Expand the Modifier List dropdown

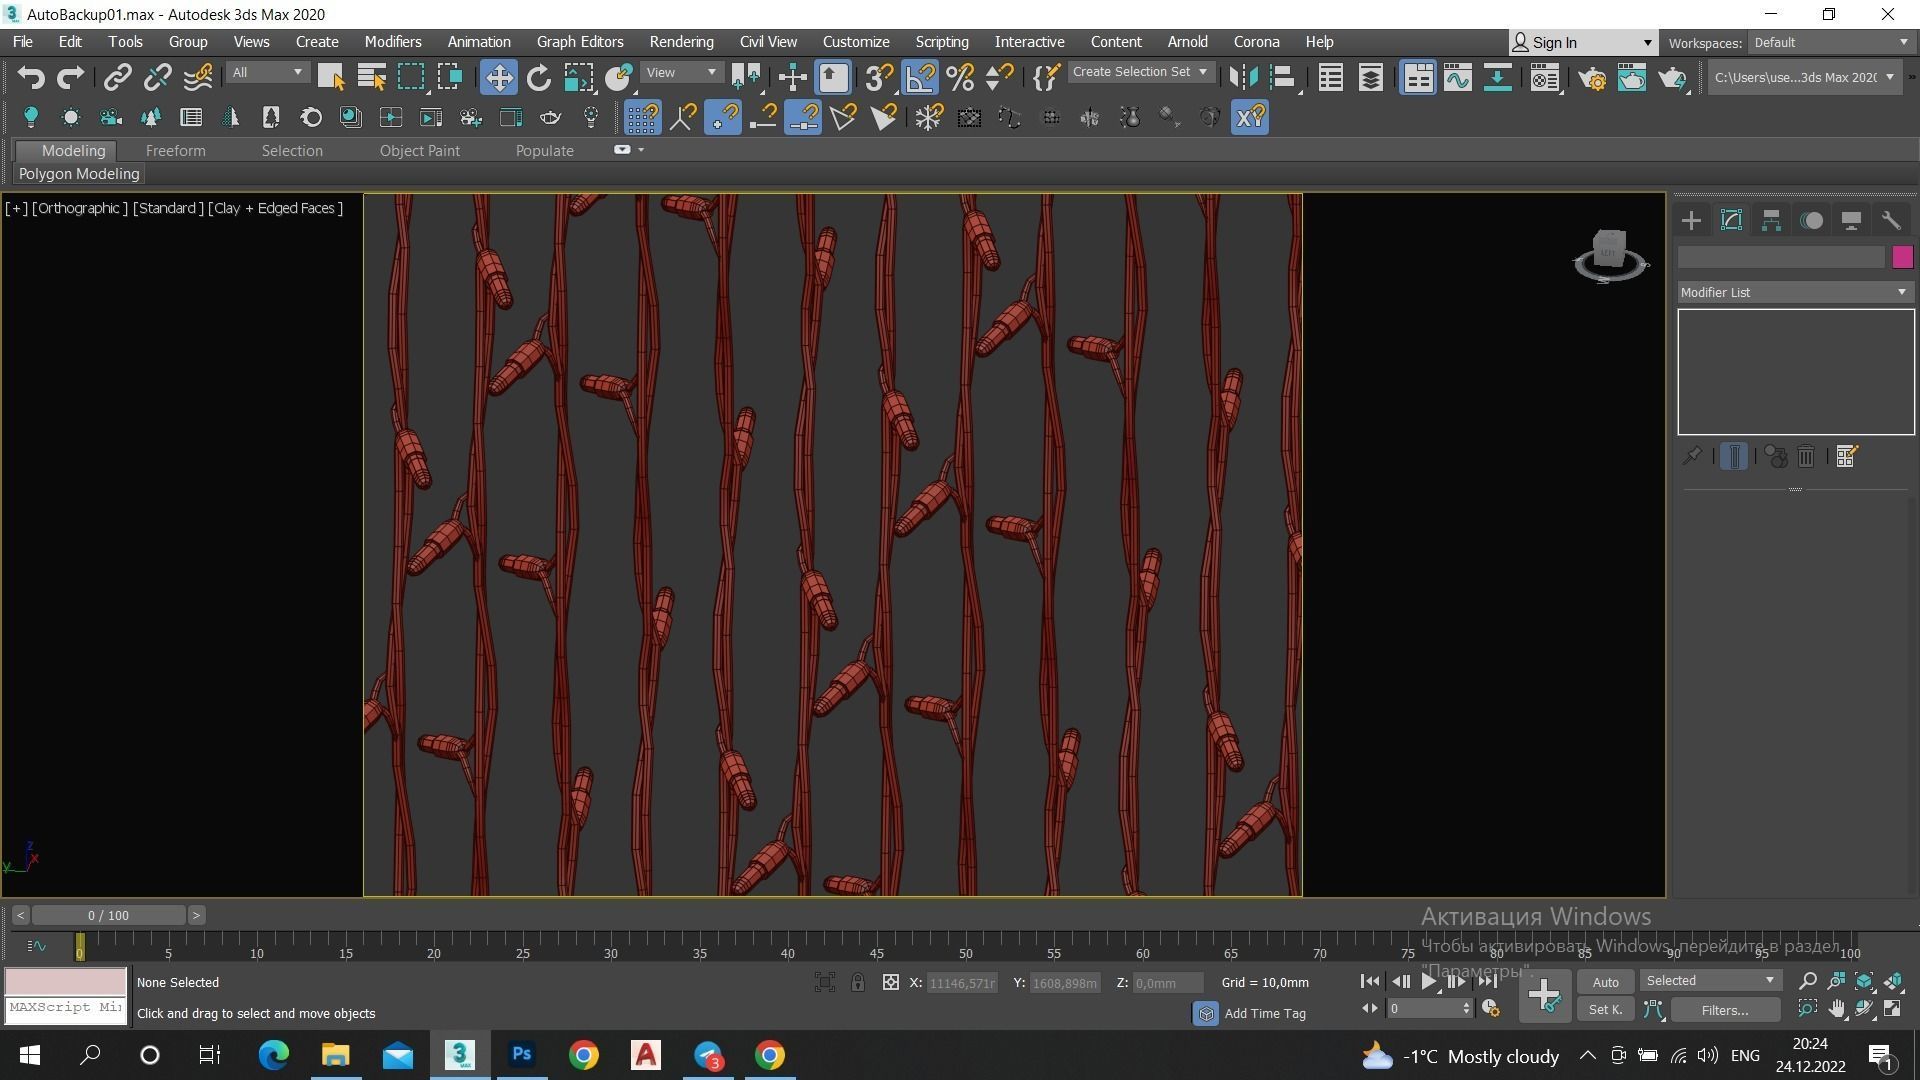1795,292
